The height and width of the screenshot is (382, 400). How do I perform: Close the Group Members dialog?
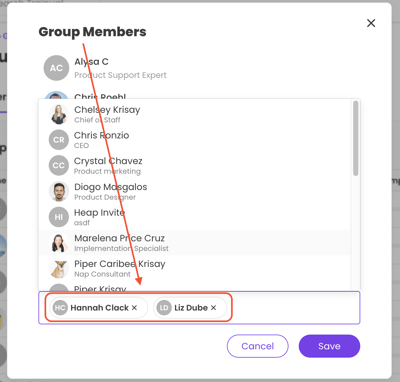coord(371,23)
